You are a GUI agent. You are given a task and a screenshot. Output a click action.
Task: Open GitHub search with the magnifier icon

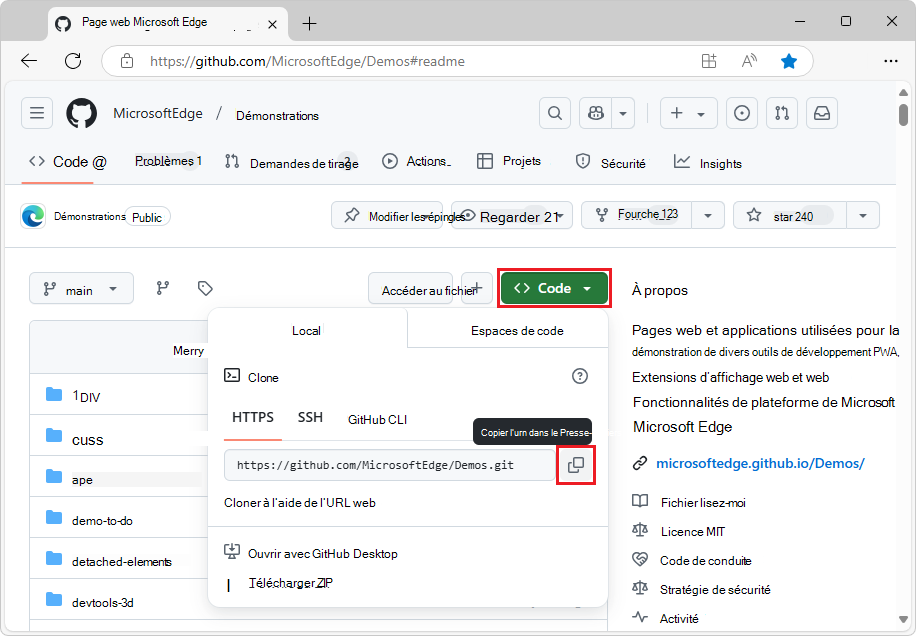click(x=554, y=113)
